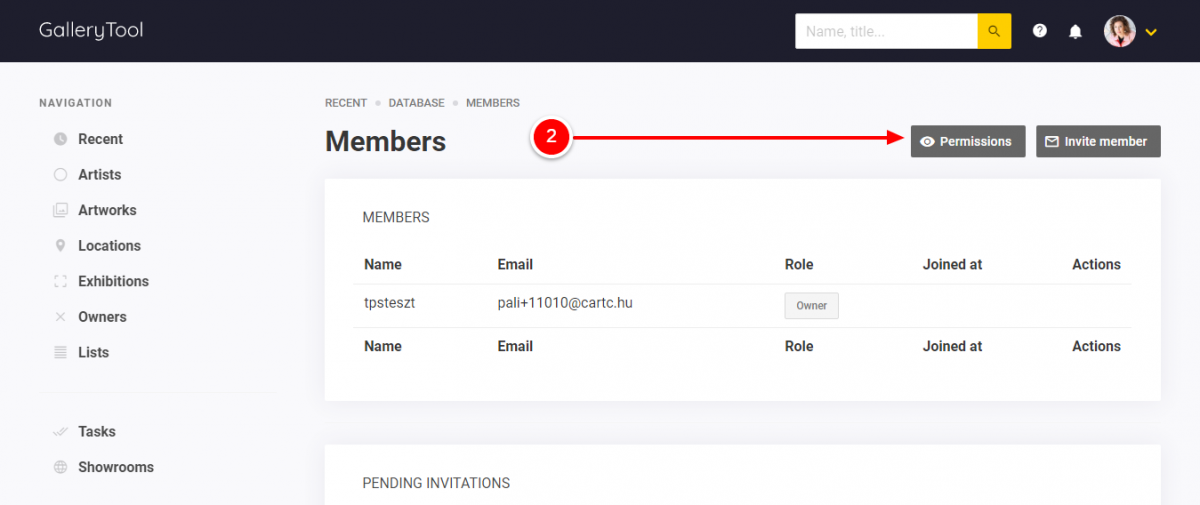The image size is (1200, 505).
Task: Open the notifications bell
Action: click(x=1075, y=31)
